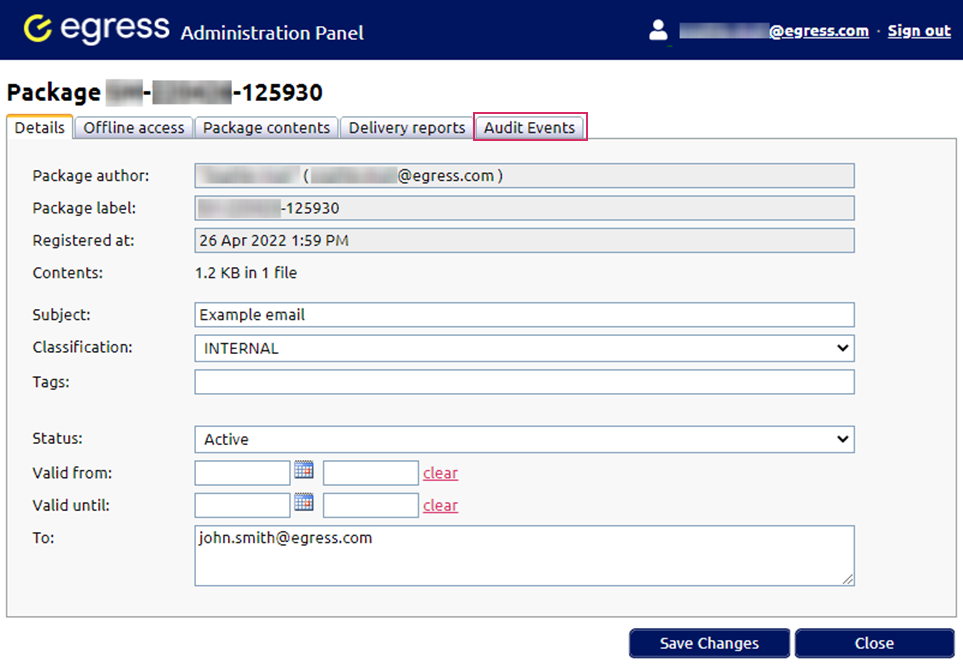Select the Details tab

[39, 127]
